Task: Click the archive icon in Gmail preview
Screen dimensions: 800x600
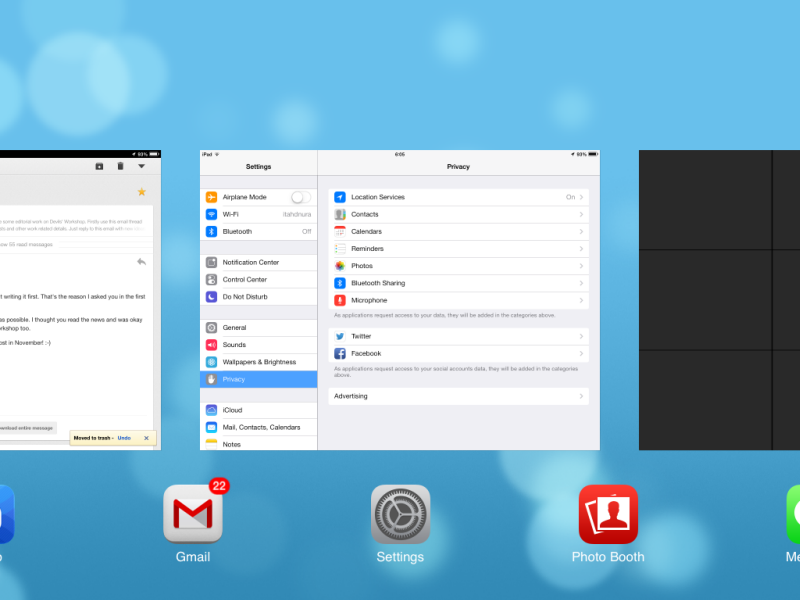Action: pos(99,166)
